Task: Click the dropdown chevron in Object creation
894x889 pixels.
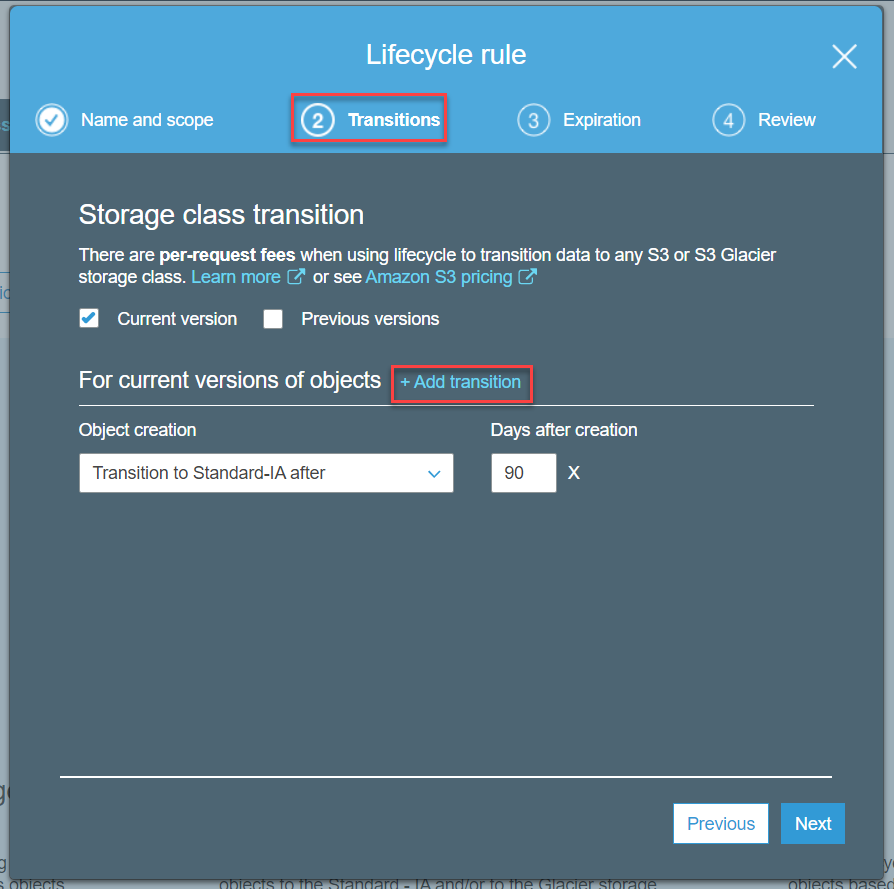Action: coord(434,473)
